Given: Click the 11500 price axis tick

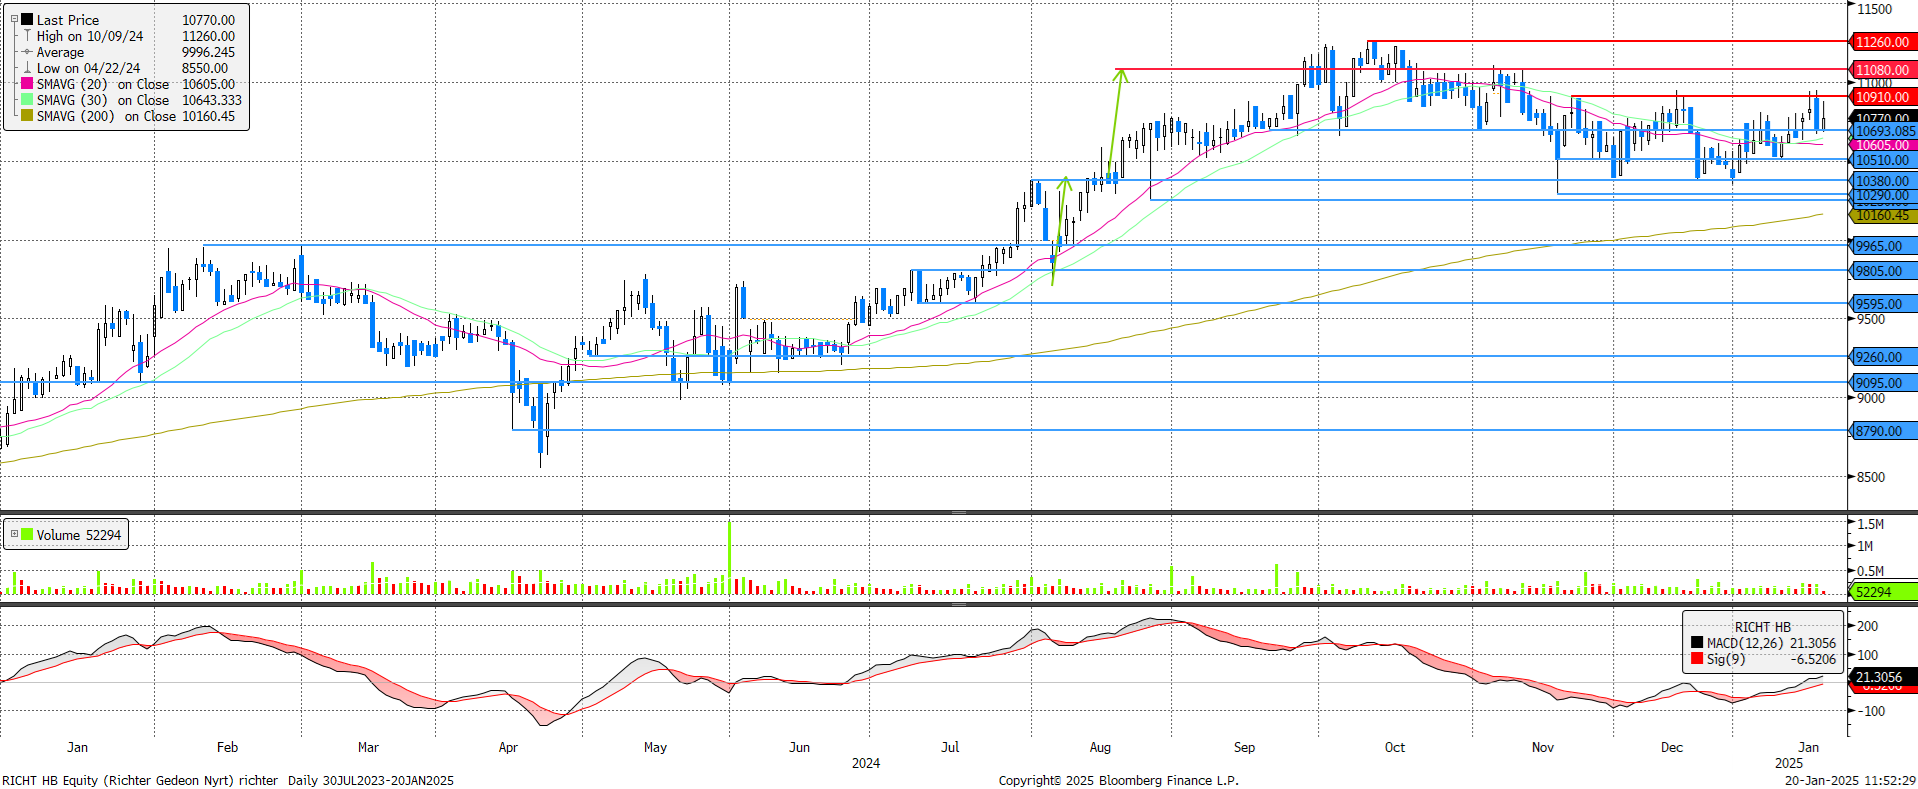Looking at the screenshot, I should coord(1875,9).
